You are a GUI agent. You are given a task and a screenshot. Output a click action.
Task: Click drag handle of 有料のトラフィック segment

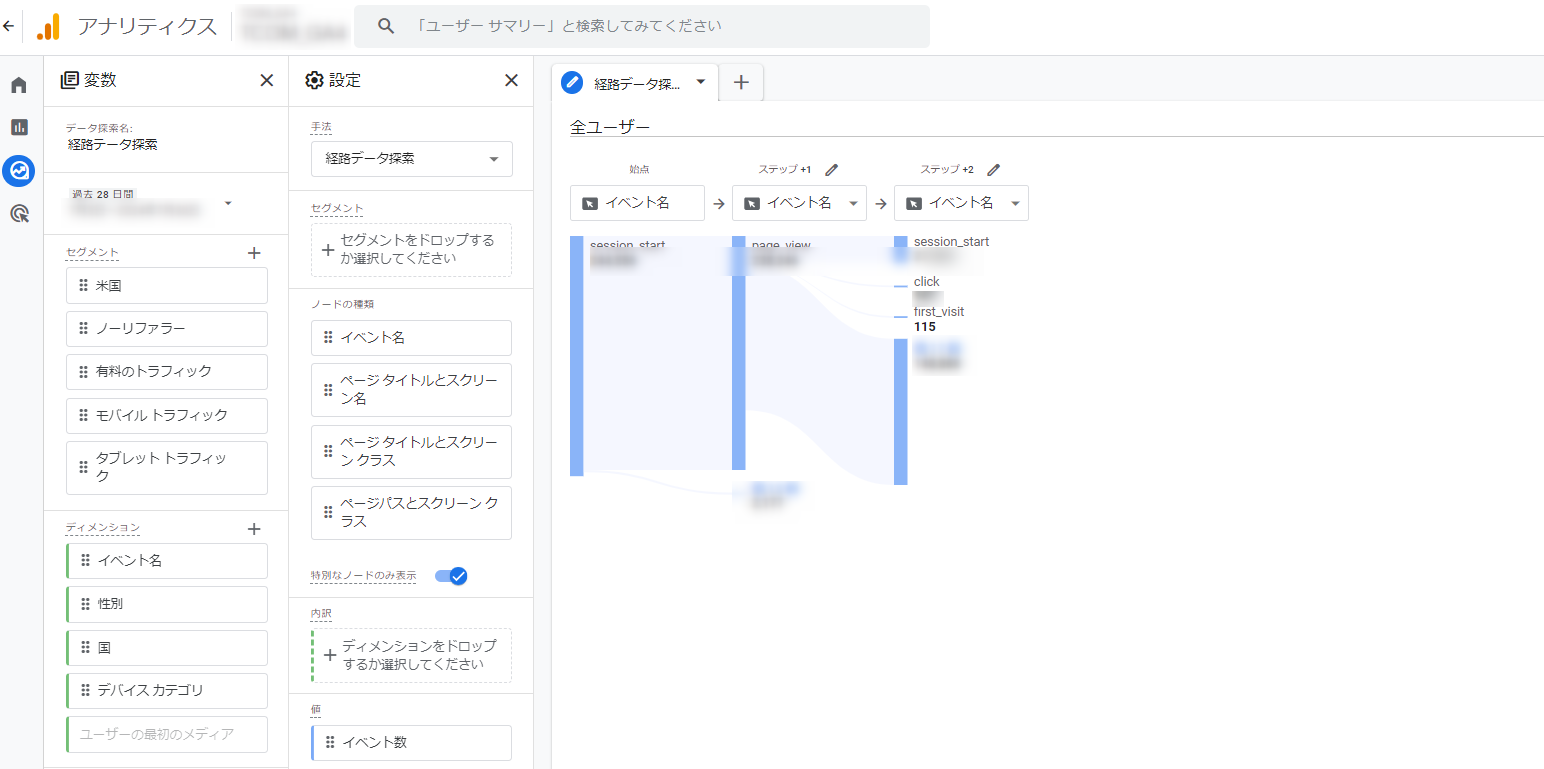[x=83, y=372]
